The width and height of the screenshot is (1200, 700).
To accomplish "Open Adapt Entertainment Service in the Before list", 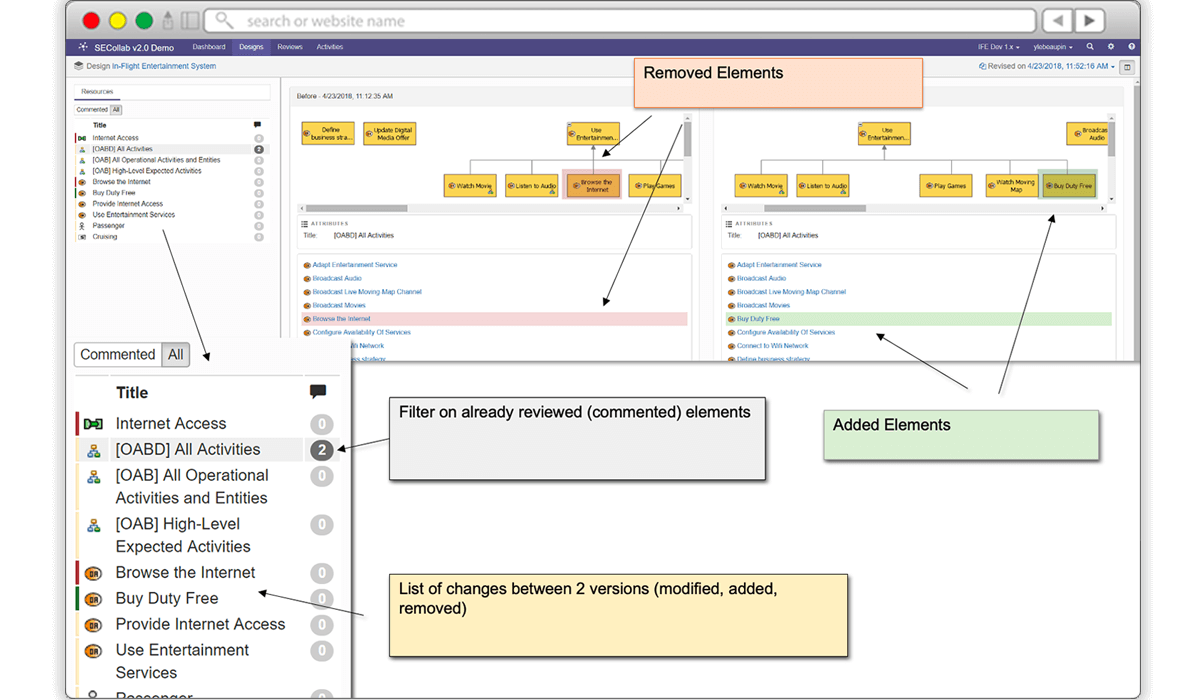I will [x=355, y=265].
